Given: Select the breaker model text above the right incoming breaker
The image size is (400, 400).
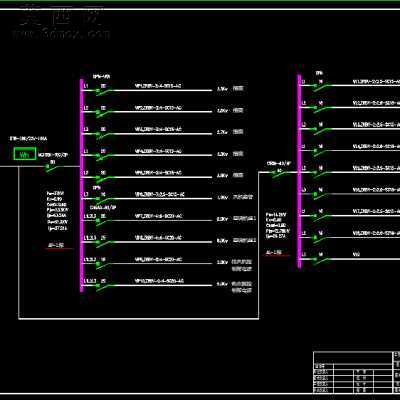Looking at the screenshot, I should click(279, 164).
